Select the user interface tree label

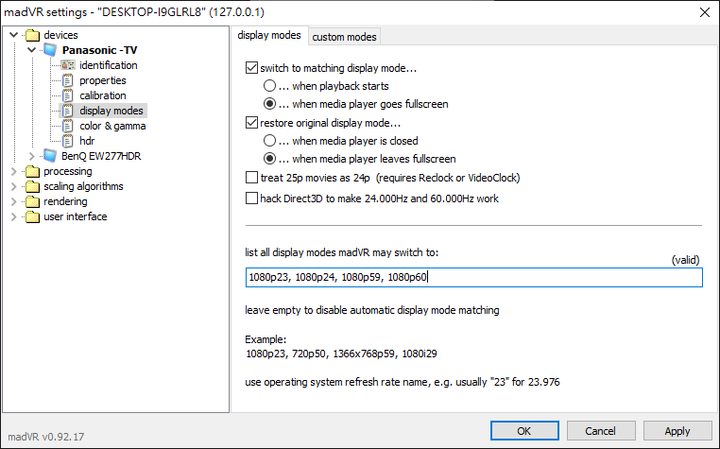[x=75, y=217]
